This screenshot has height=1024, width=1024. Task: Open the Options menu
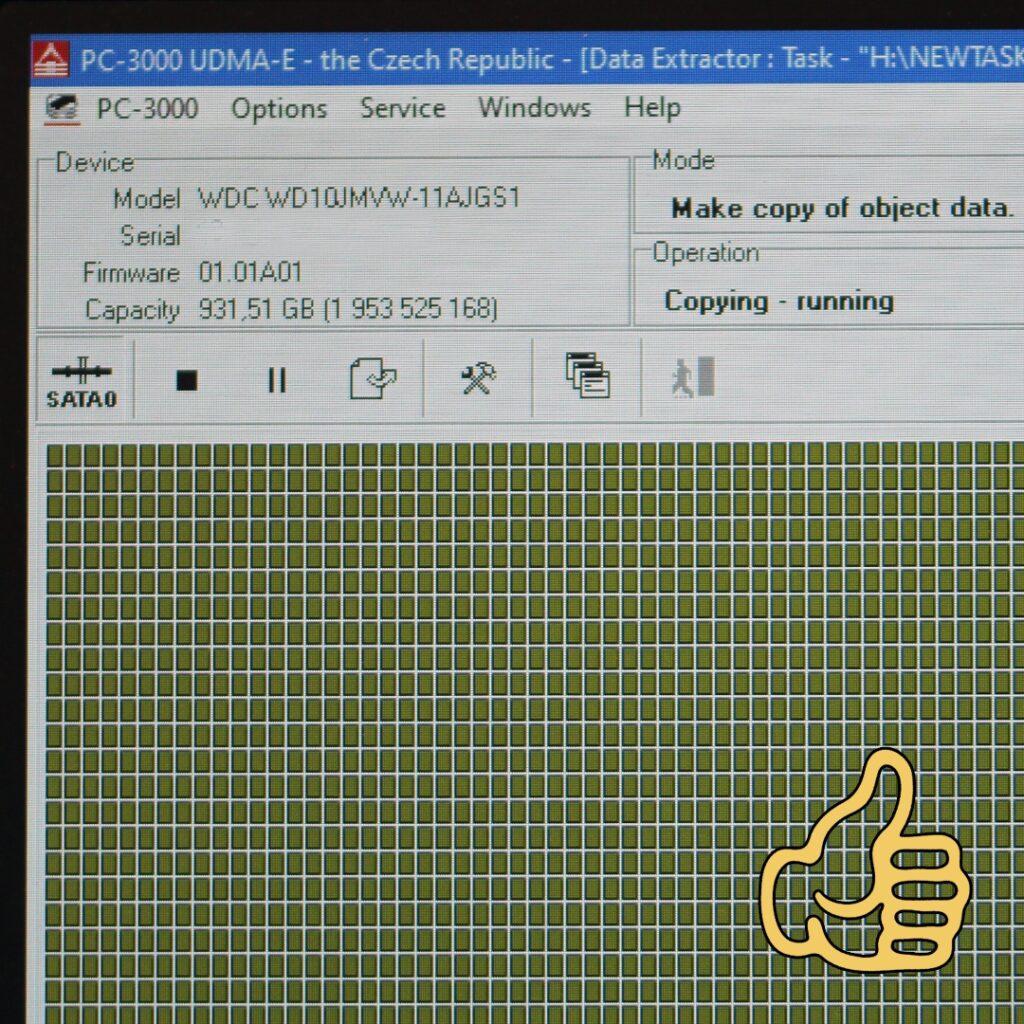pos(279,109)
